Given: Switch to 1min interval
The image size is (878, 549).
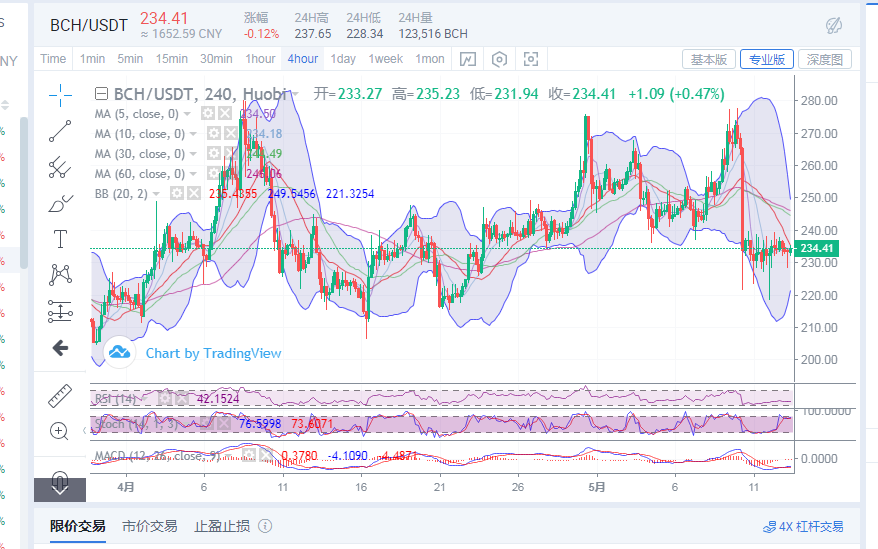Looking at the screenshot, I should (x=92, y=59).
